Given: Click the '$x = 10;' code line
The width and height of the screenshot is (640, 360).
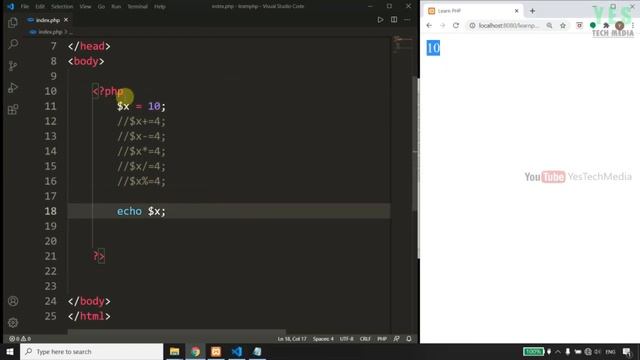Looking at the screenshot, I should coord(141,106).
